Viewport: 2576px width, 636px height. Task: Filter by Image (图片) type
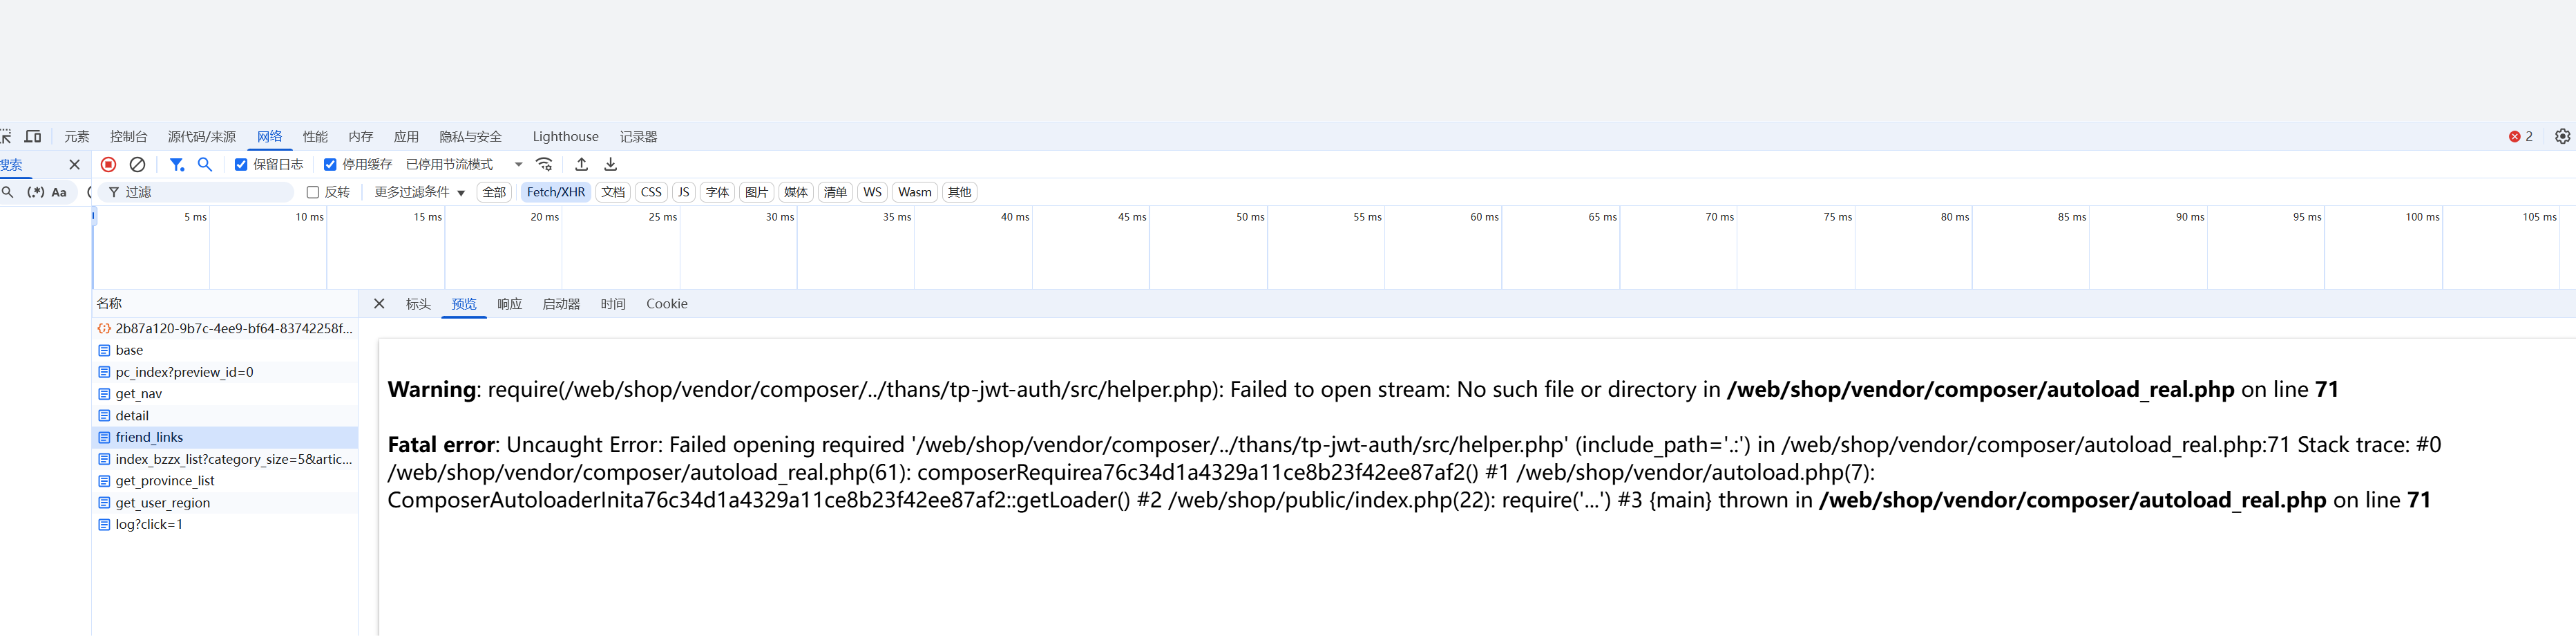757,192
